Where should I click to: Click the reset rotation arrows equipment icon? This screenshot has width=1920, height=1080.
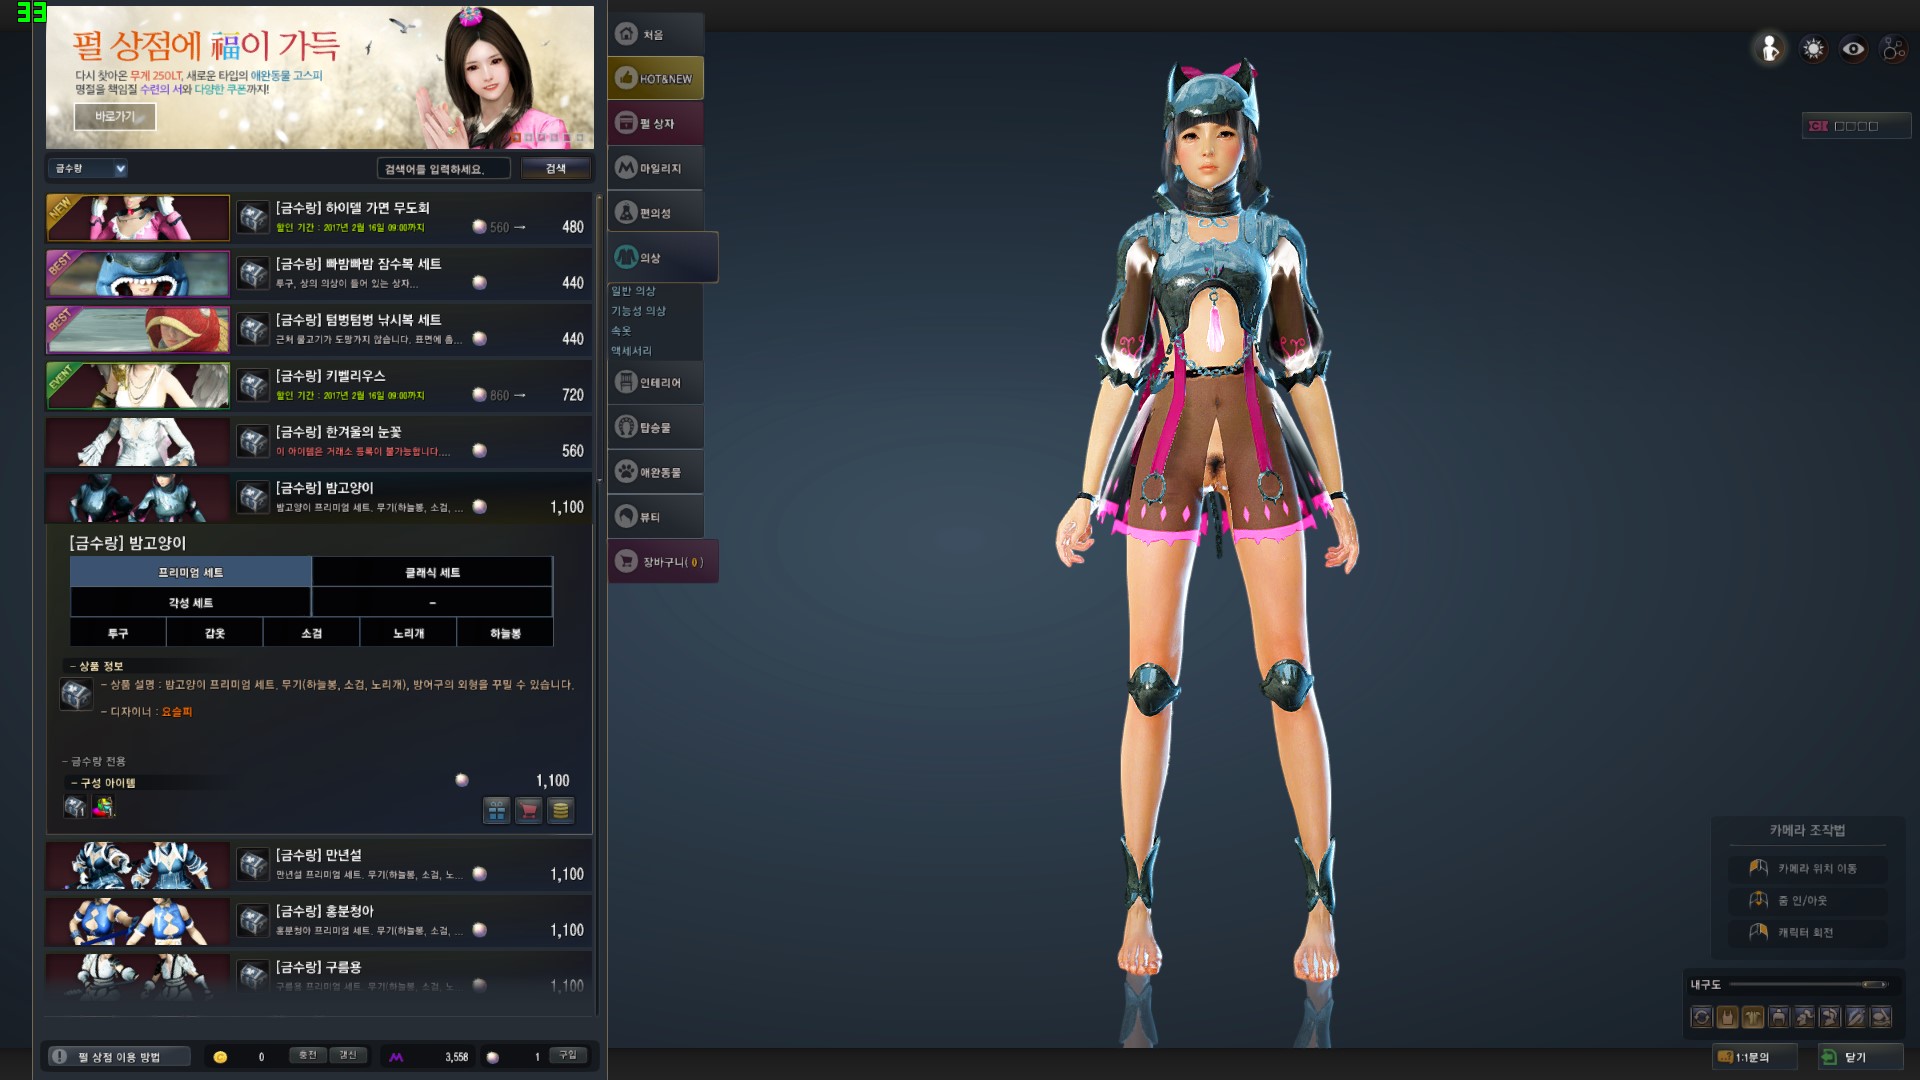1701,1017
